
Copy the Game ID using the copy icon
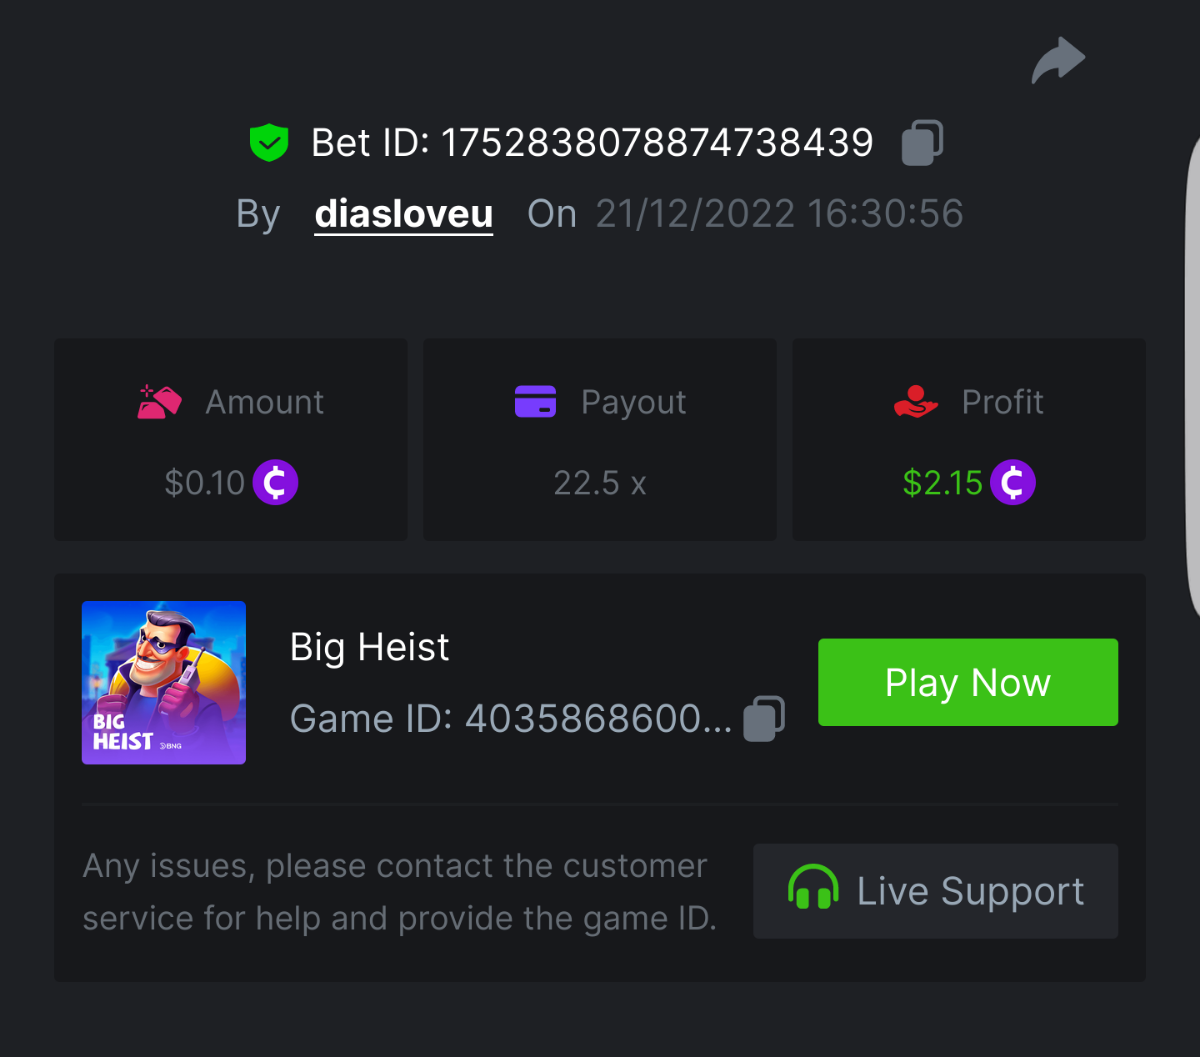(x=764, y=719)
